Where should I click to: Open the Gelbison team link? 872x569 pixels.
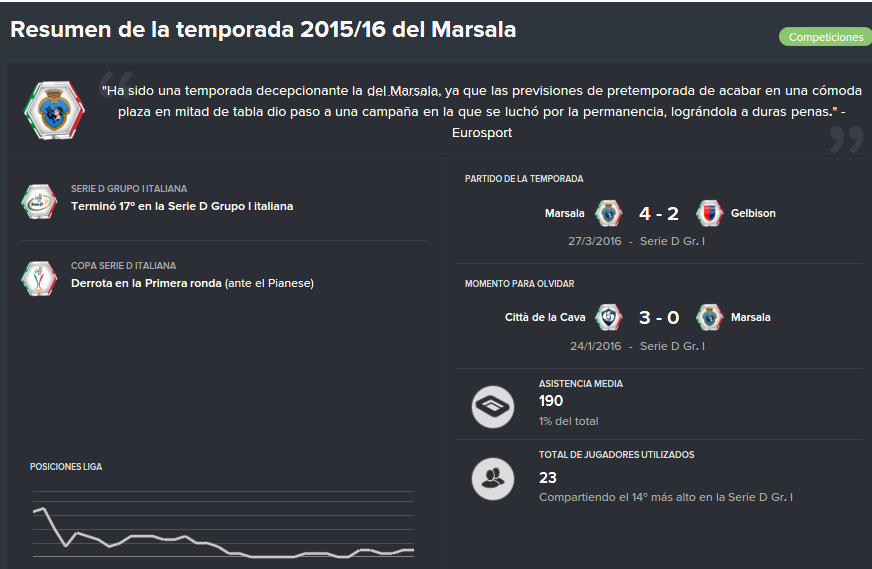coord(753,213)
